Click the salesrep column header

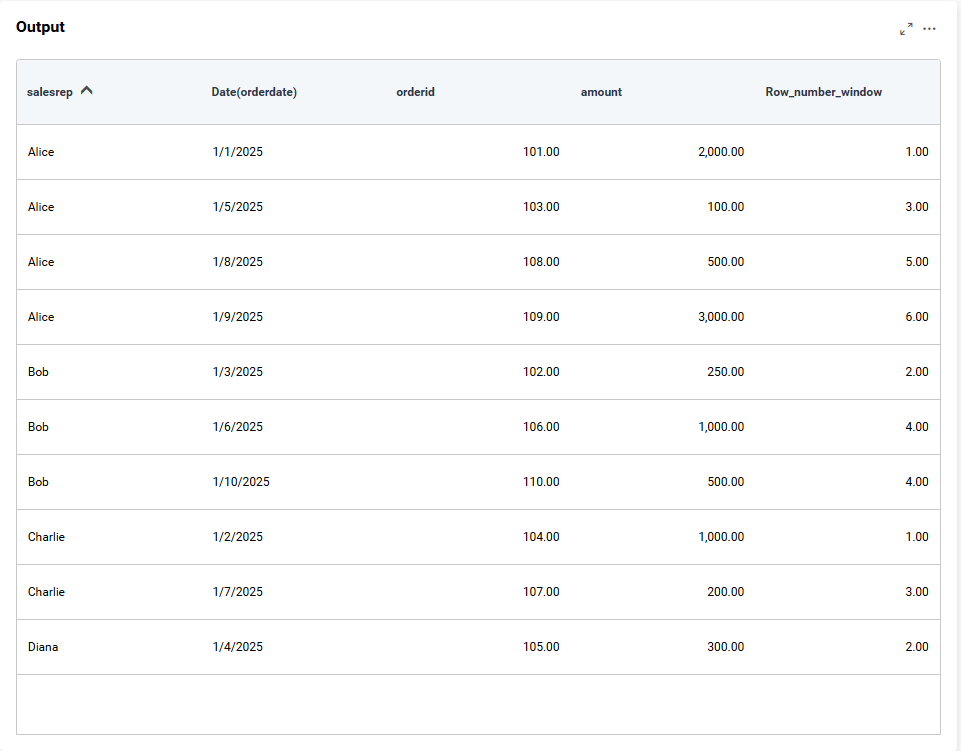click(x=50, y=92)
